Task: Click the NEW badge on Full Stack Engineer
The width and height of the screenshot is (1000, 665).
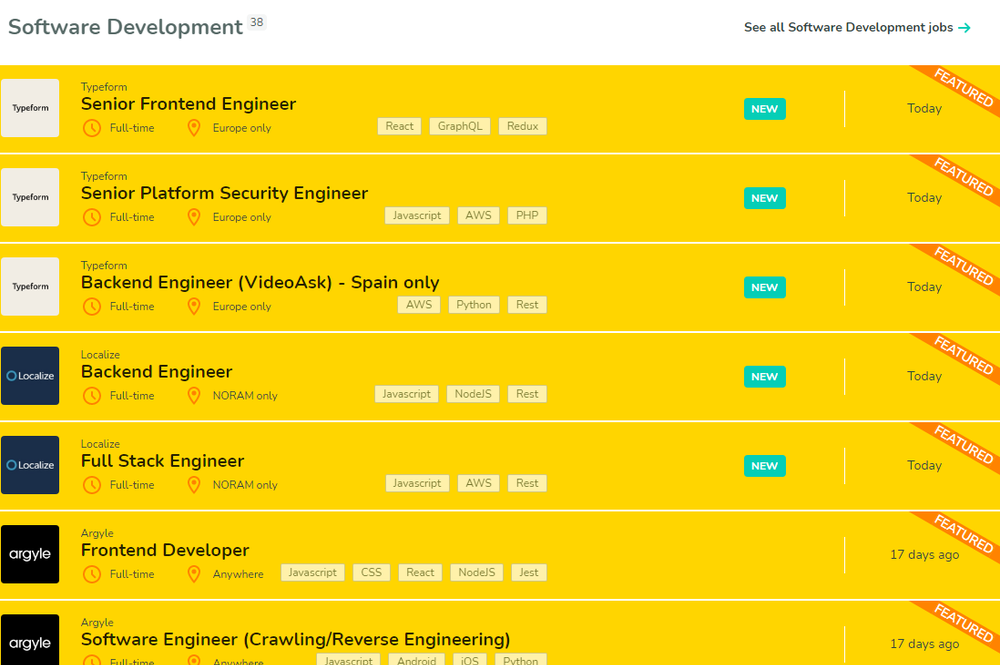Action: tap(765, 466)
